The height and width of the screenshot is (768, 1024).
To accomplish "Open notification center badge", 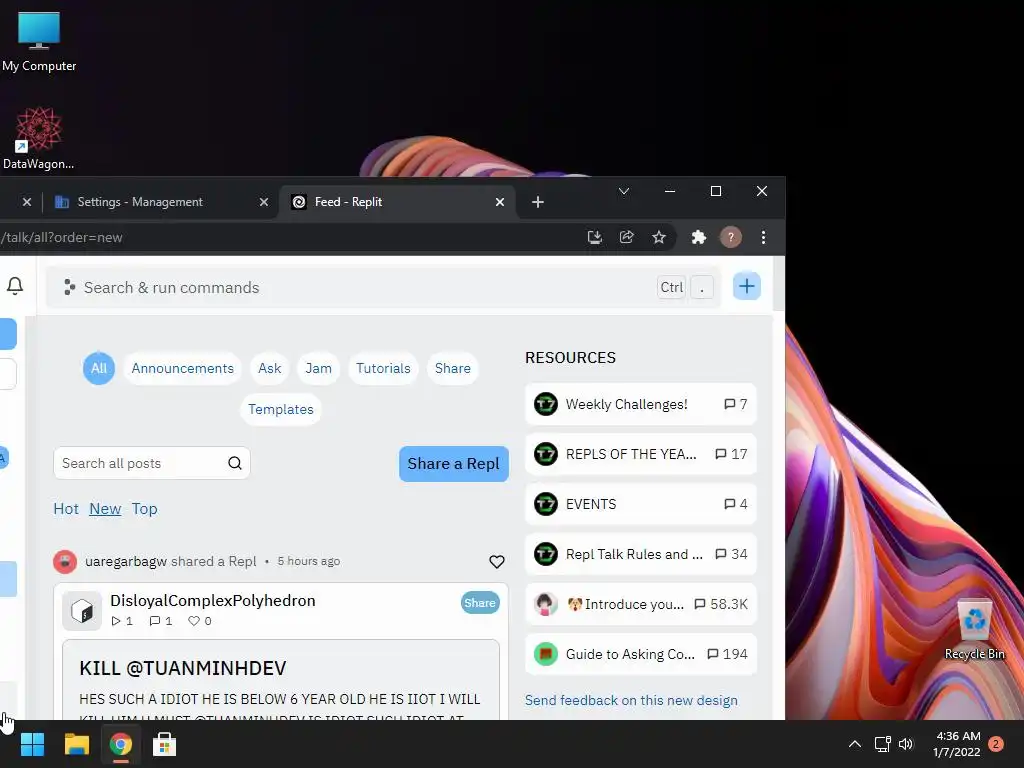I will [996, 744].
